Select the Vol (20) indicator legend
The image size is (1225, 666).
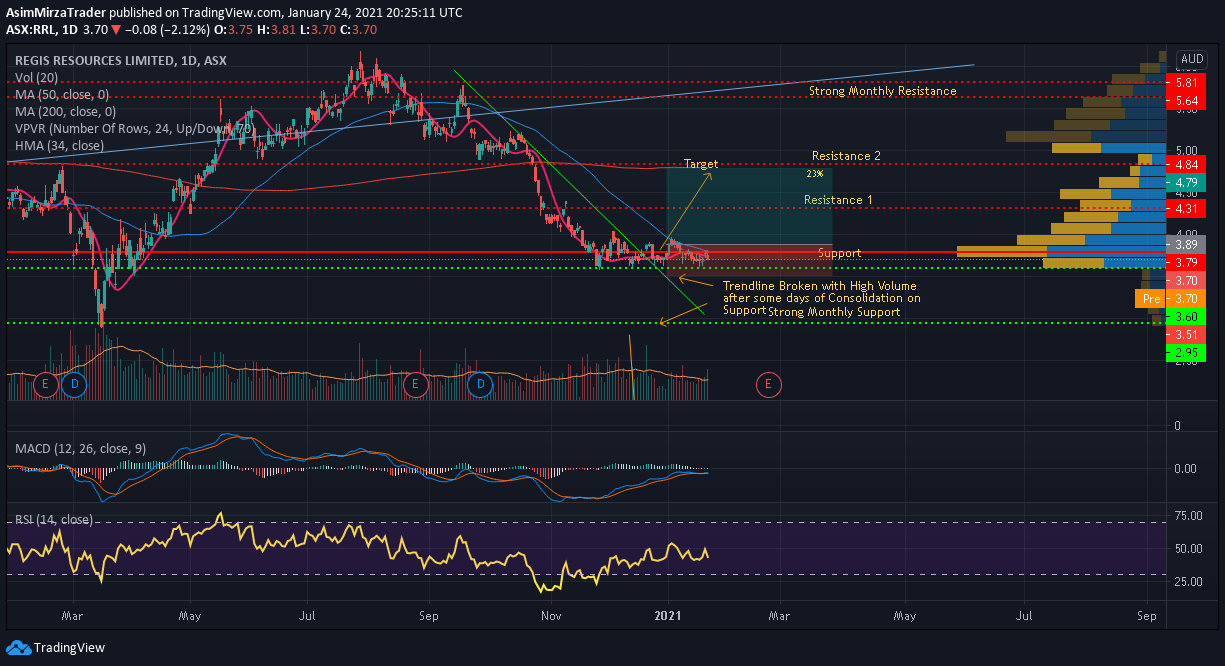[35, 77]
